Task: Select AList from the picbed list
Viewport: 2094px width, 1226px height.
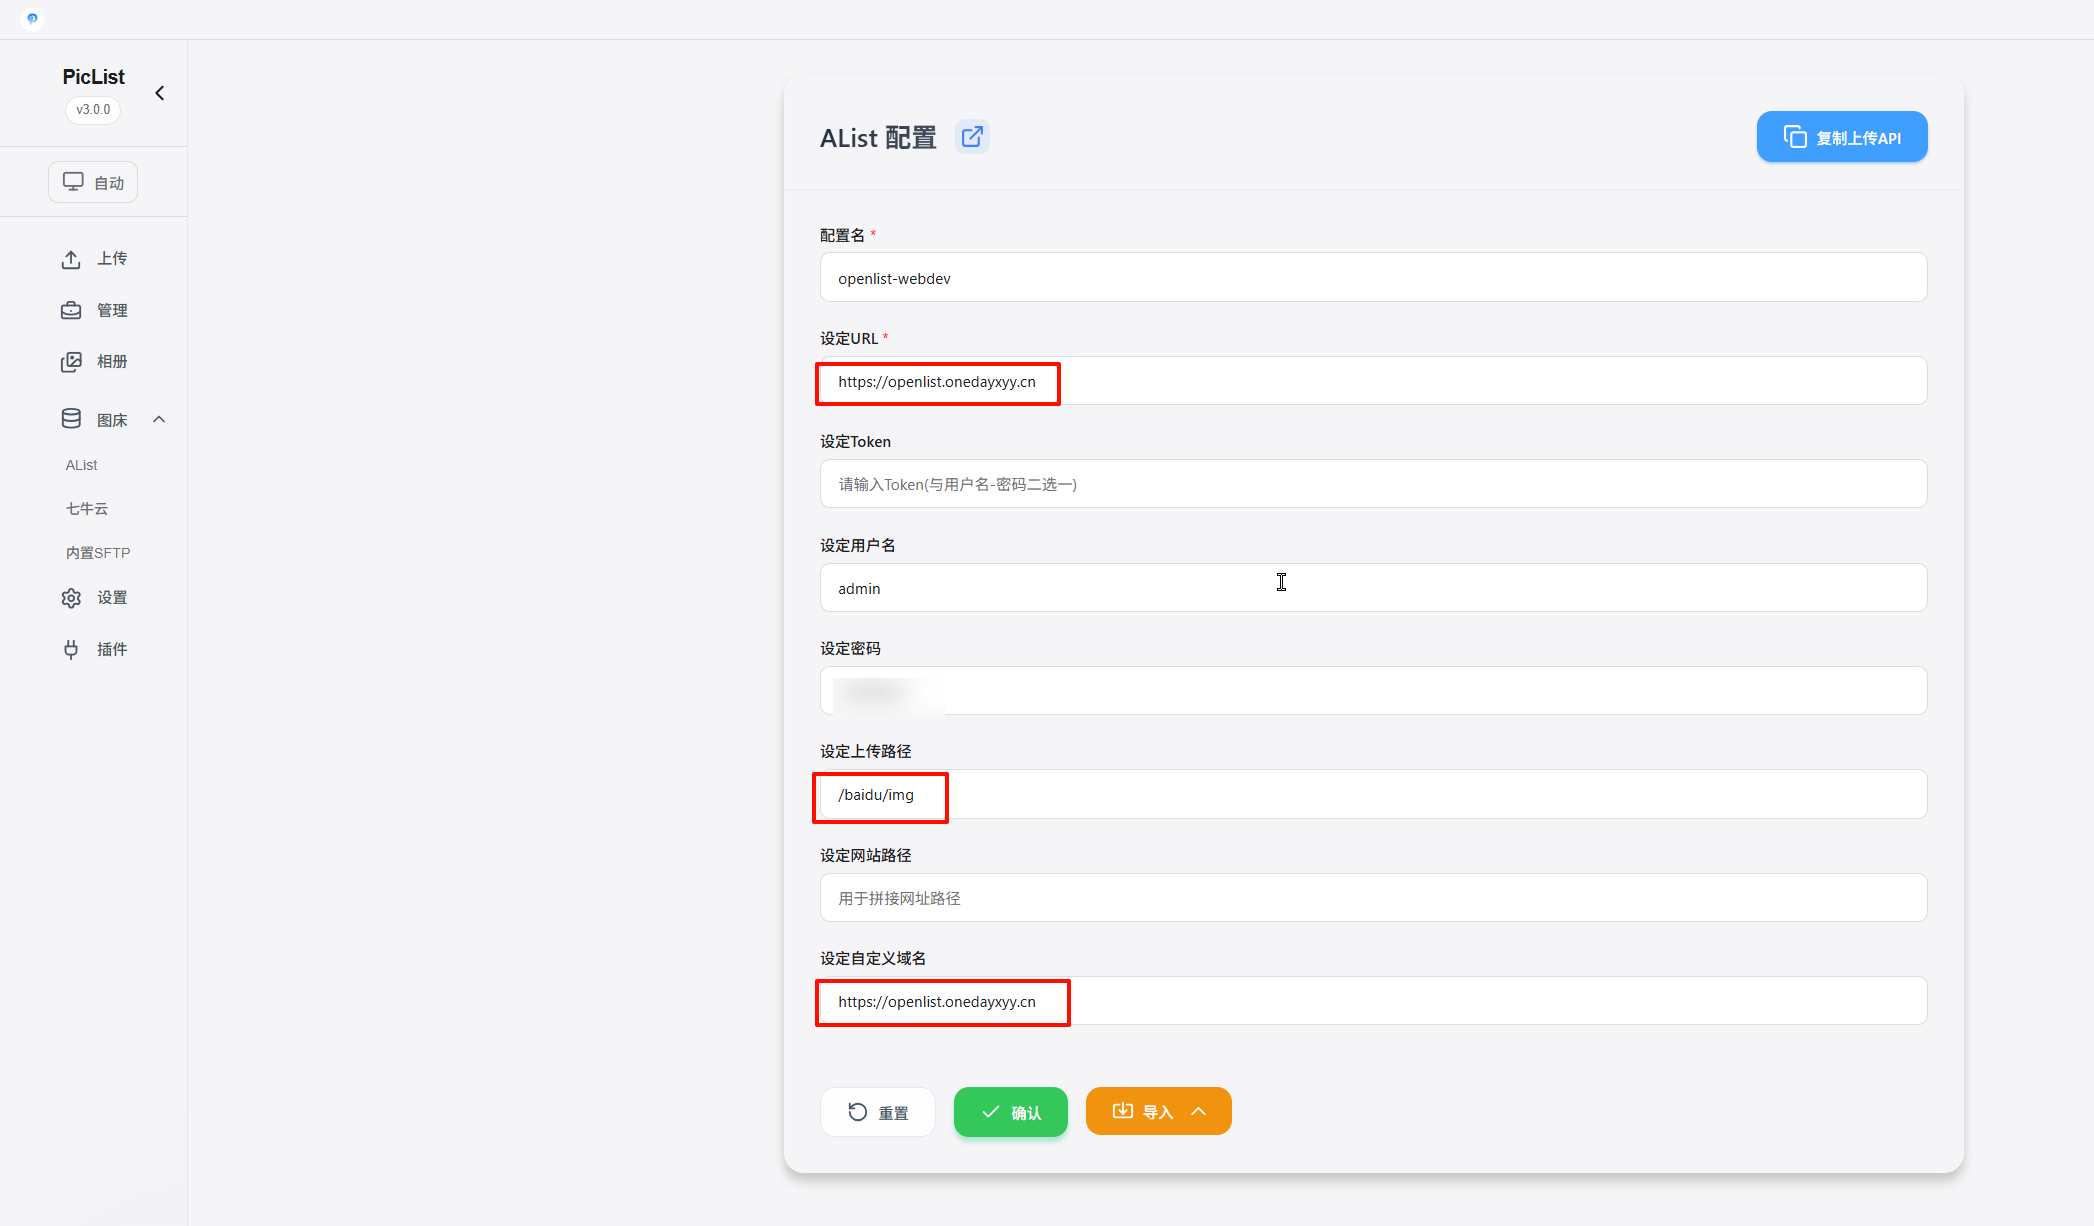Action: point(82,465)
